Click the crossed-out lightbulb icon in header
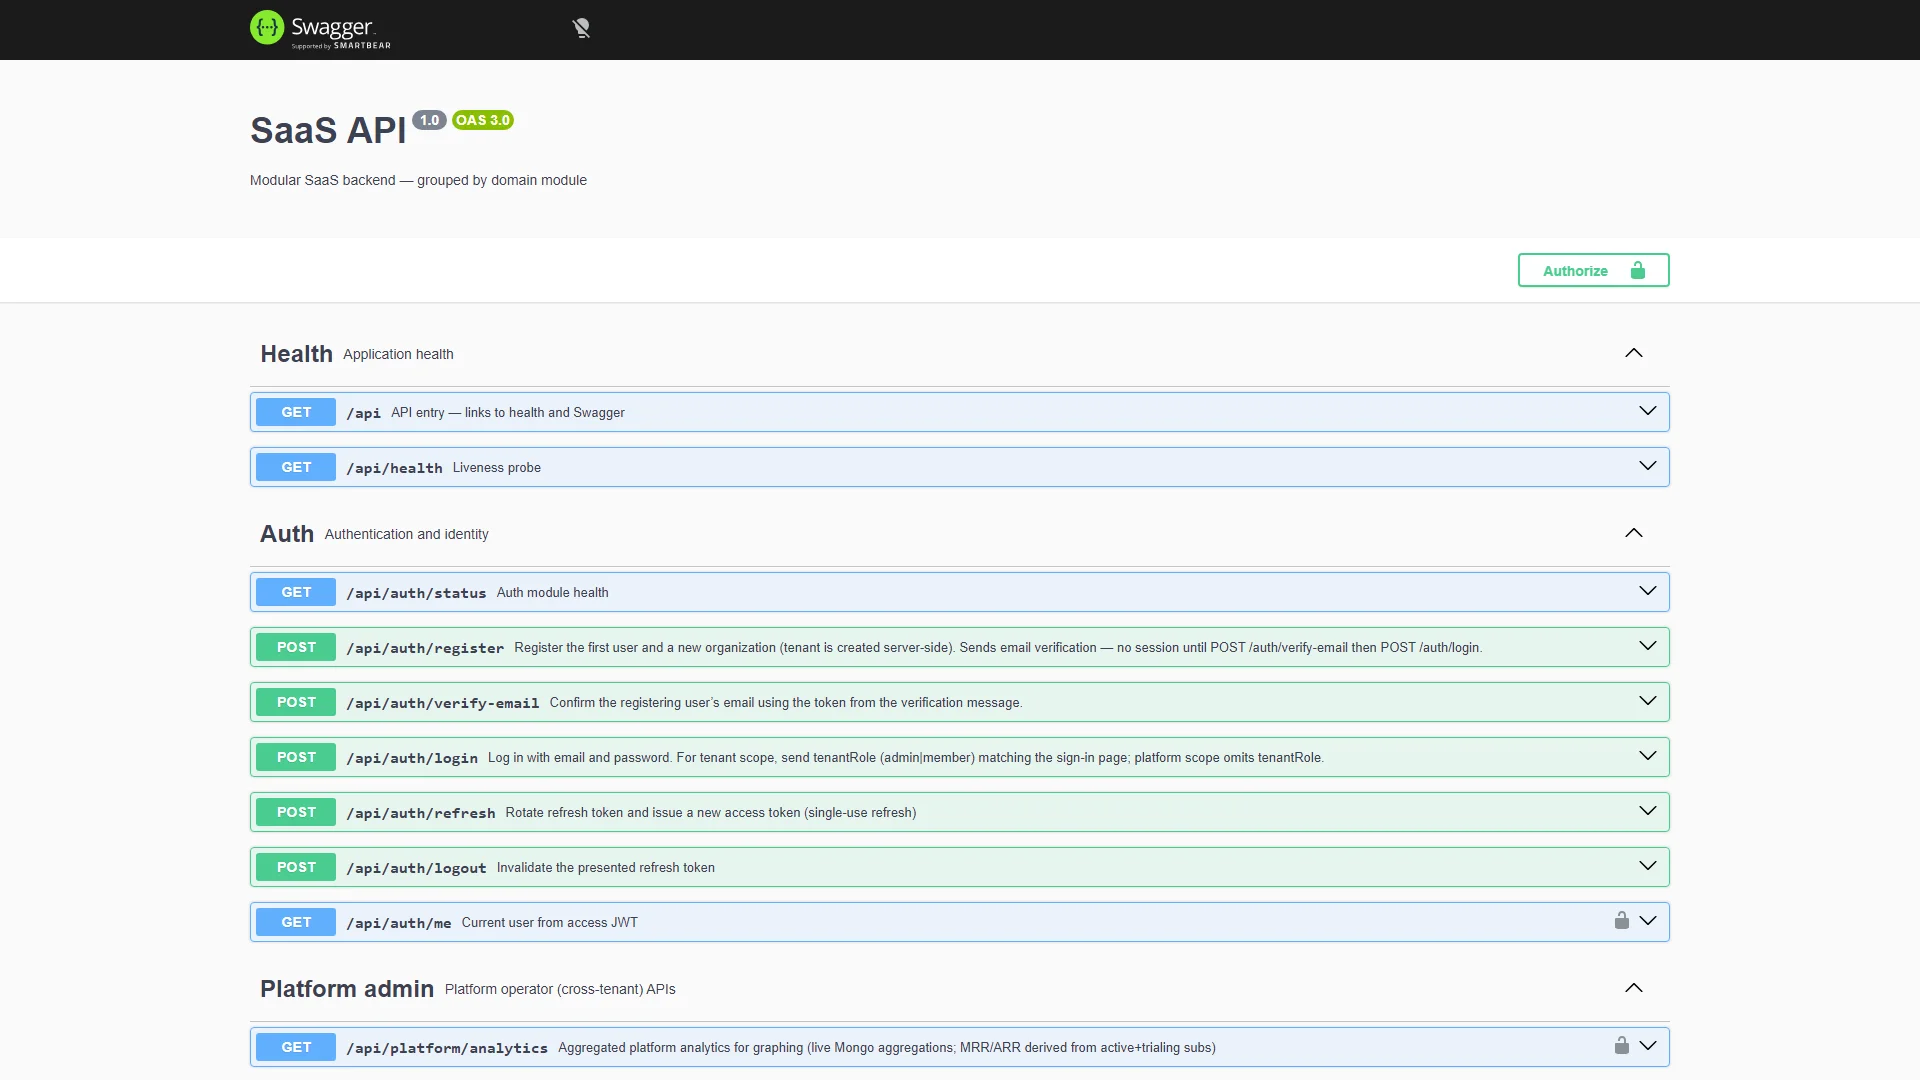 (x=581, y=29)
